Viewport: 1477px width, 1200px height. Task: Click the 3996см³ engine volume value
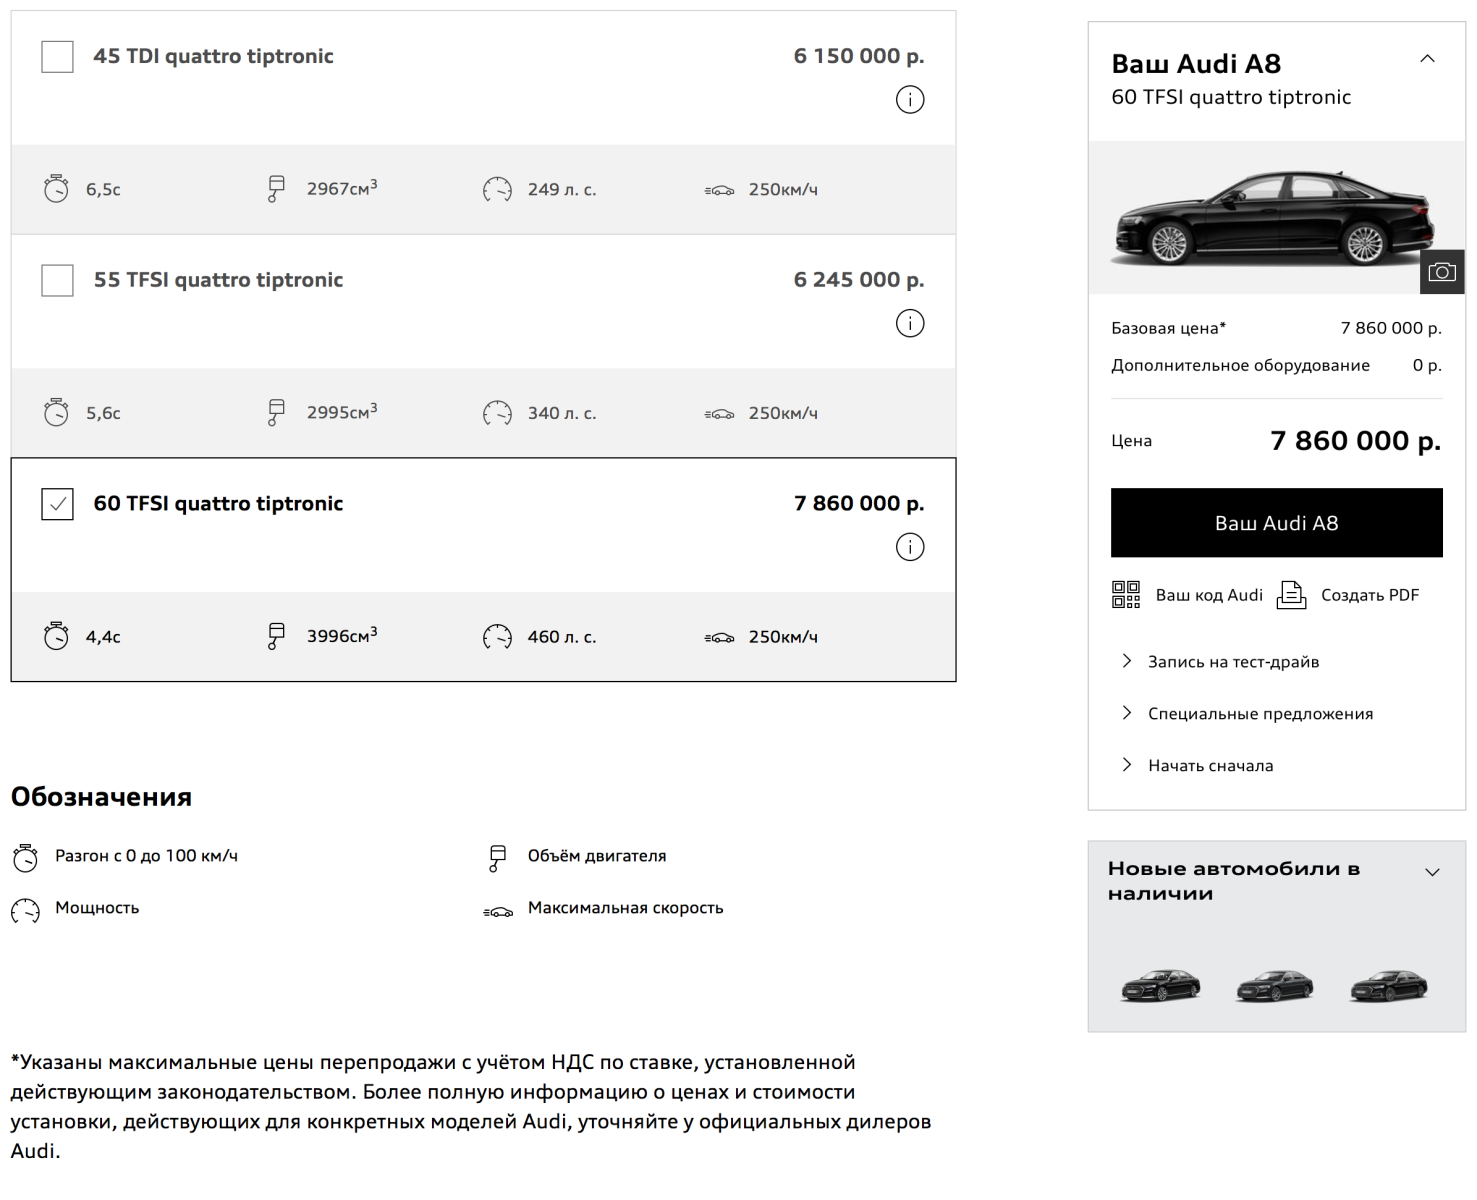(342, 636)
